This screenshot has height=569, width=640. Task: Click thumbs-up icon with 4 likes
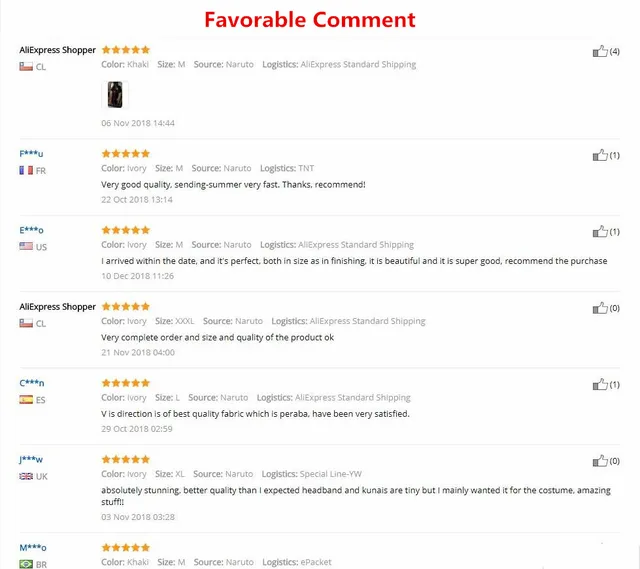(600, 51)
